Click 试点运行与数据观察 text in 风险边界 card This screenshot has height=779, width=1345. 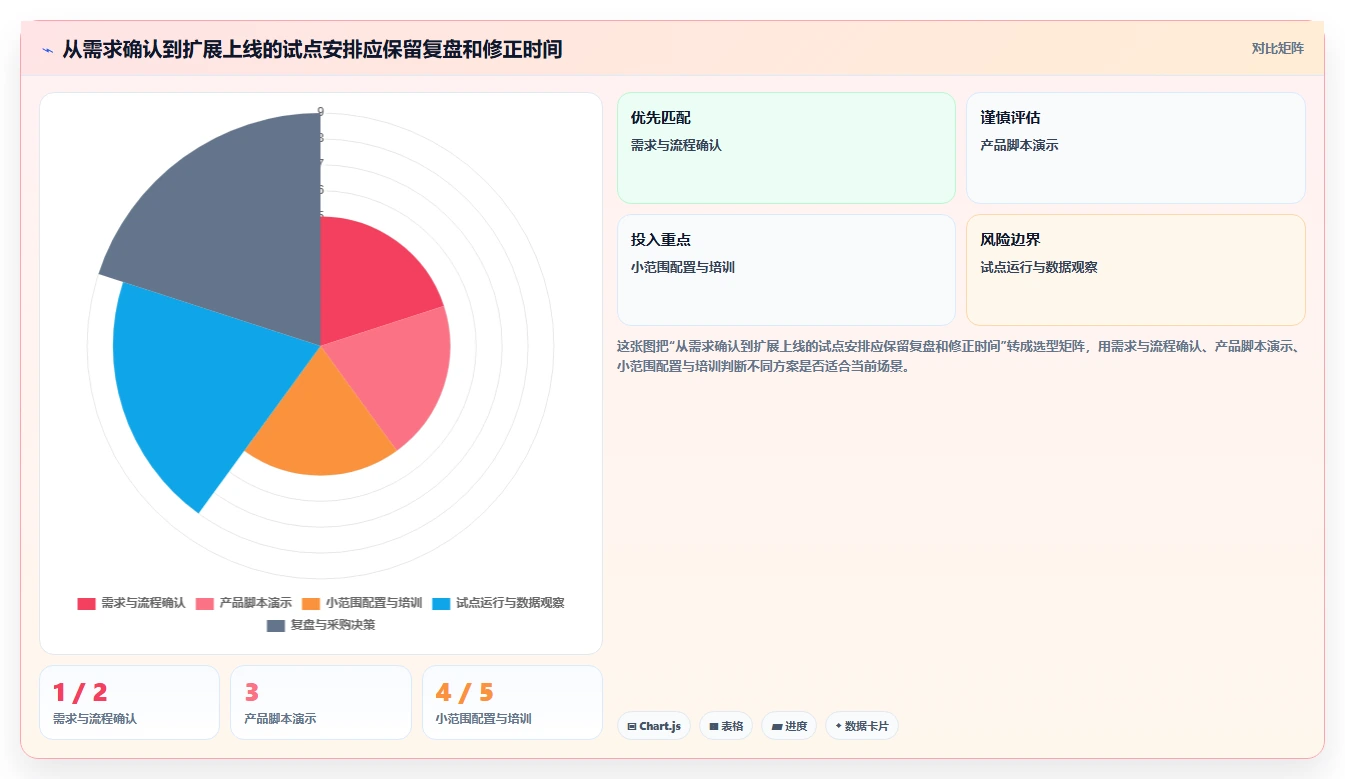coord(1039,267)
